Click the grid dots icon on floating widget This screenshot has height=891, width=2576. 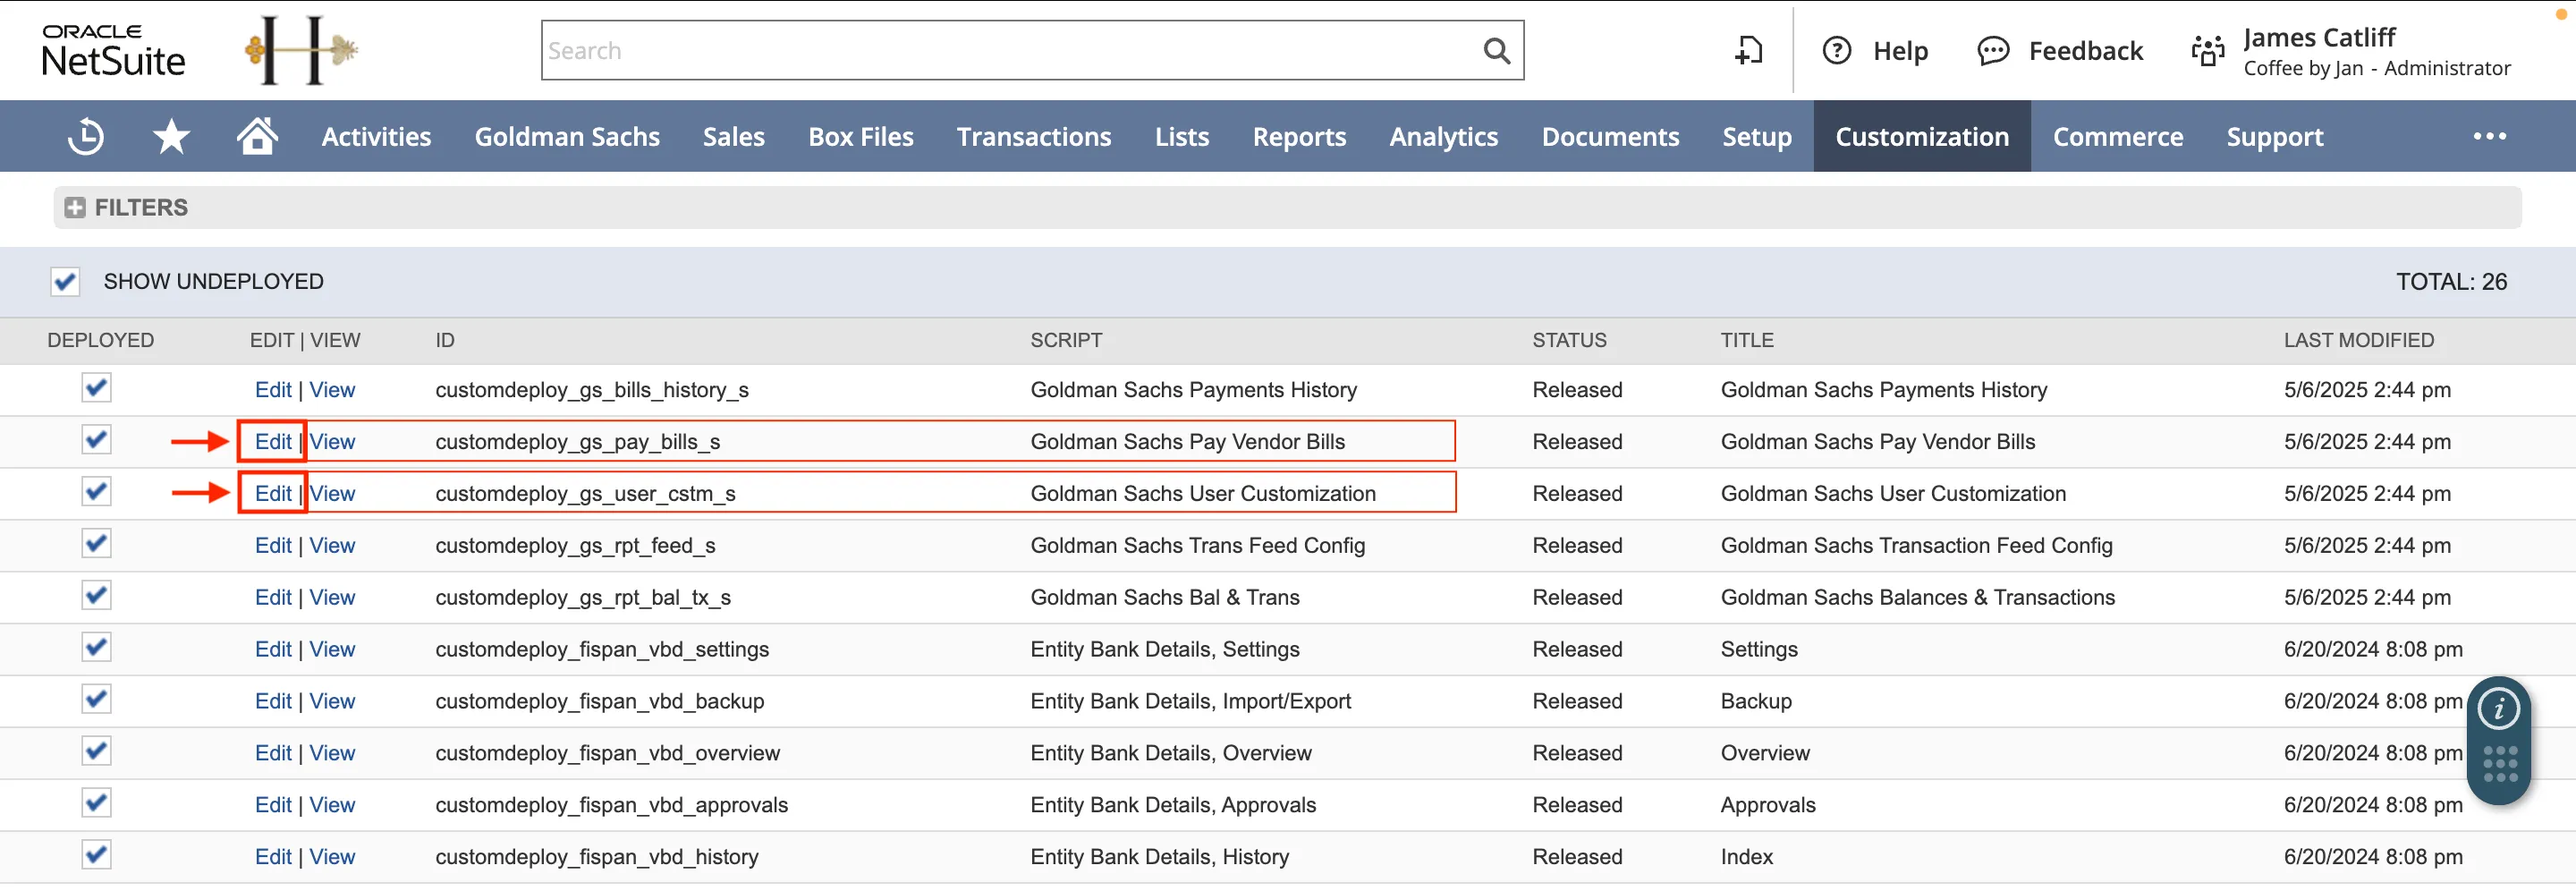[2499, 765]
